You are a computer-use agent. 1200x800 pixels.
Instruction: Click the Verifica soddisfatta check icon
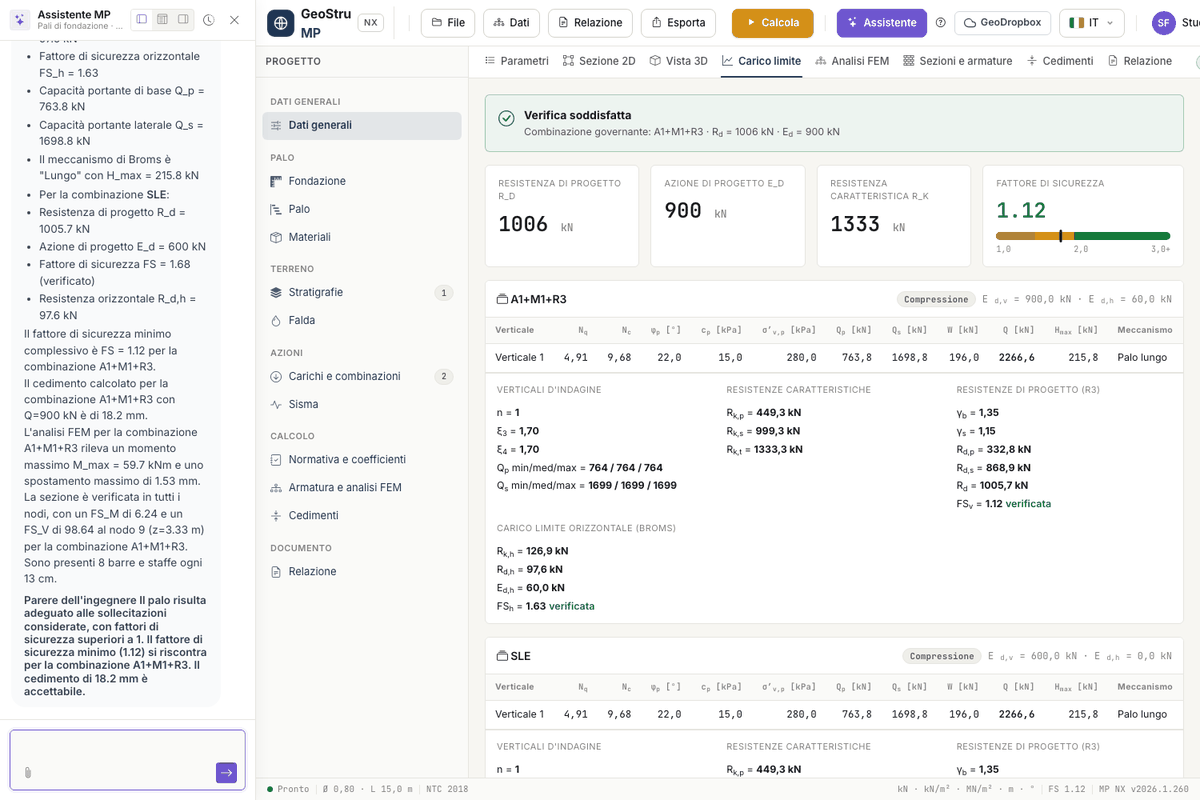pos(506,118)
